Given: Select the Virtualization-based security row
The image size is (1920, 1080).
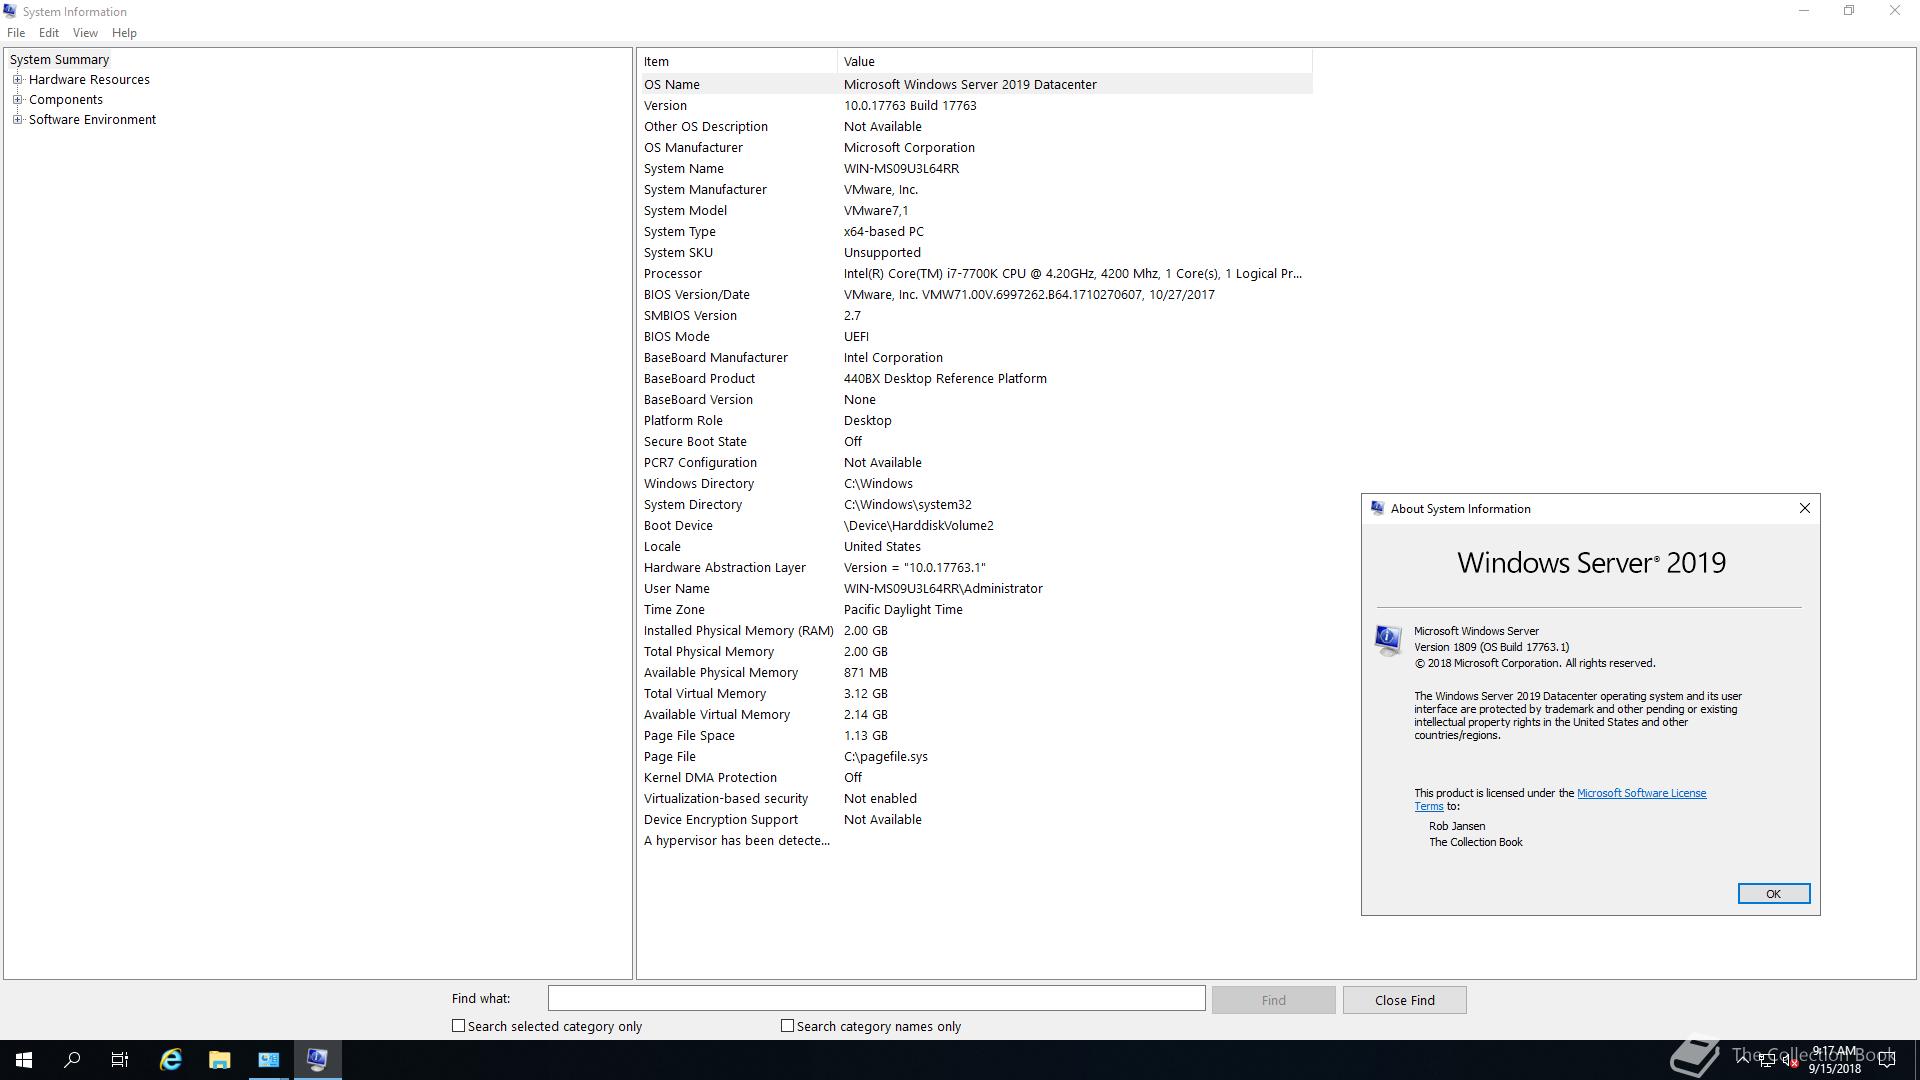Looking at the screenshot, I should coord(976,798).
